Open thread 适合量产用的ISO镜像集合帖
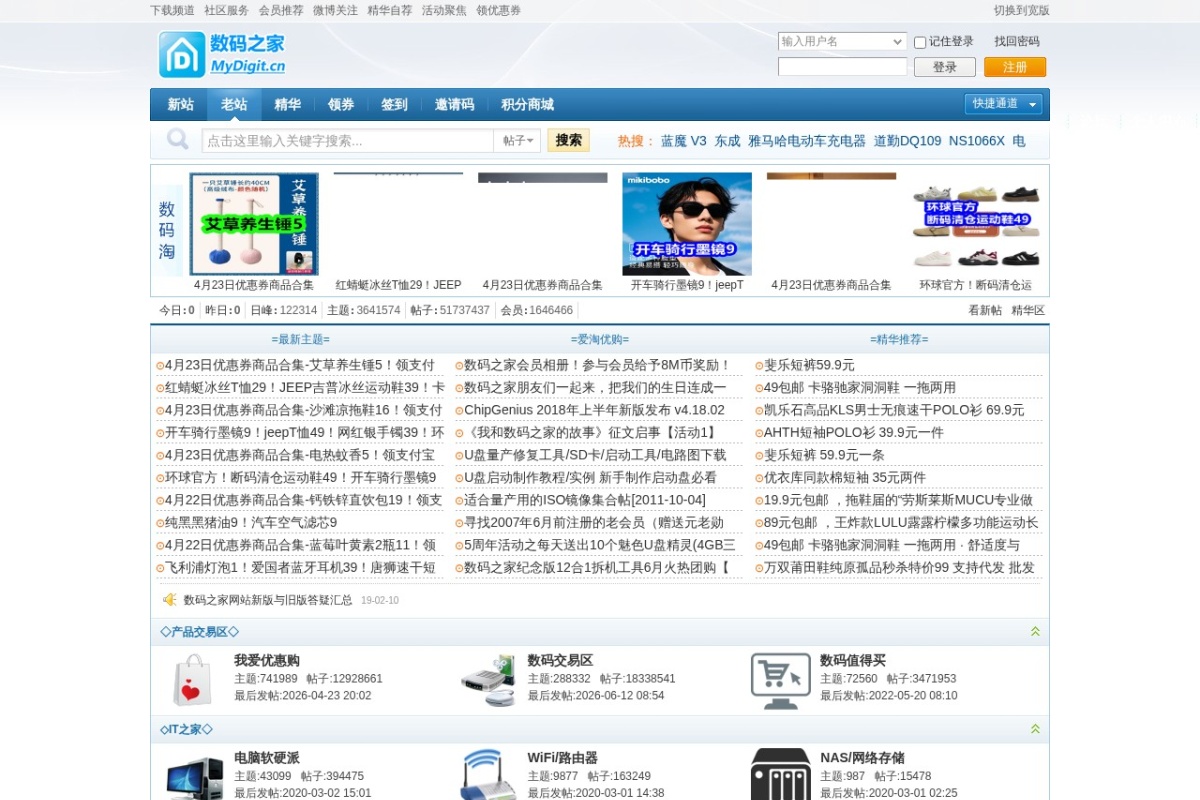 pyautogui.click(x=585, y=500)
